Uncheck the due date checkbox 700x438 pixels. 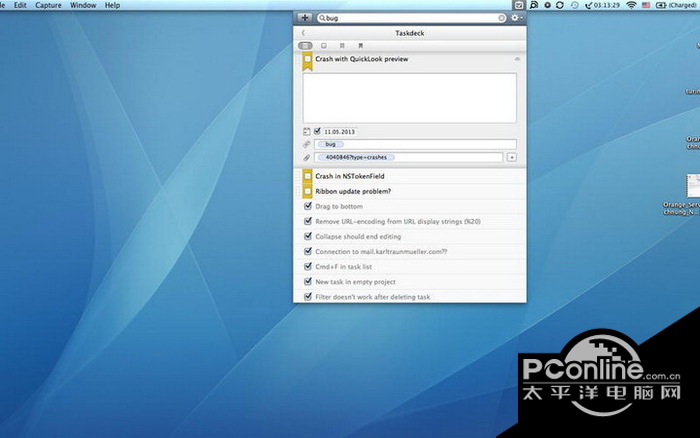[317, 130]
